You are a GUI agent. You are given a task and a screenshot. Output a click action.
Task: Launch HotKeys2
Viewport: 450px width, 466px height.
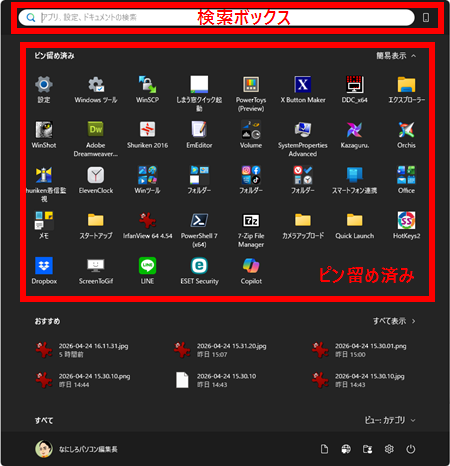[406, 226]
